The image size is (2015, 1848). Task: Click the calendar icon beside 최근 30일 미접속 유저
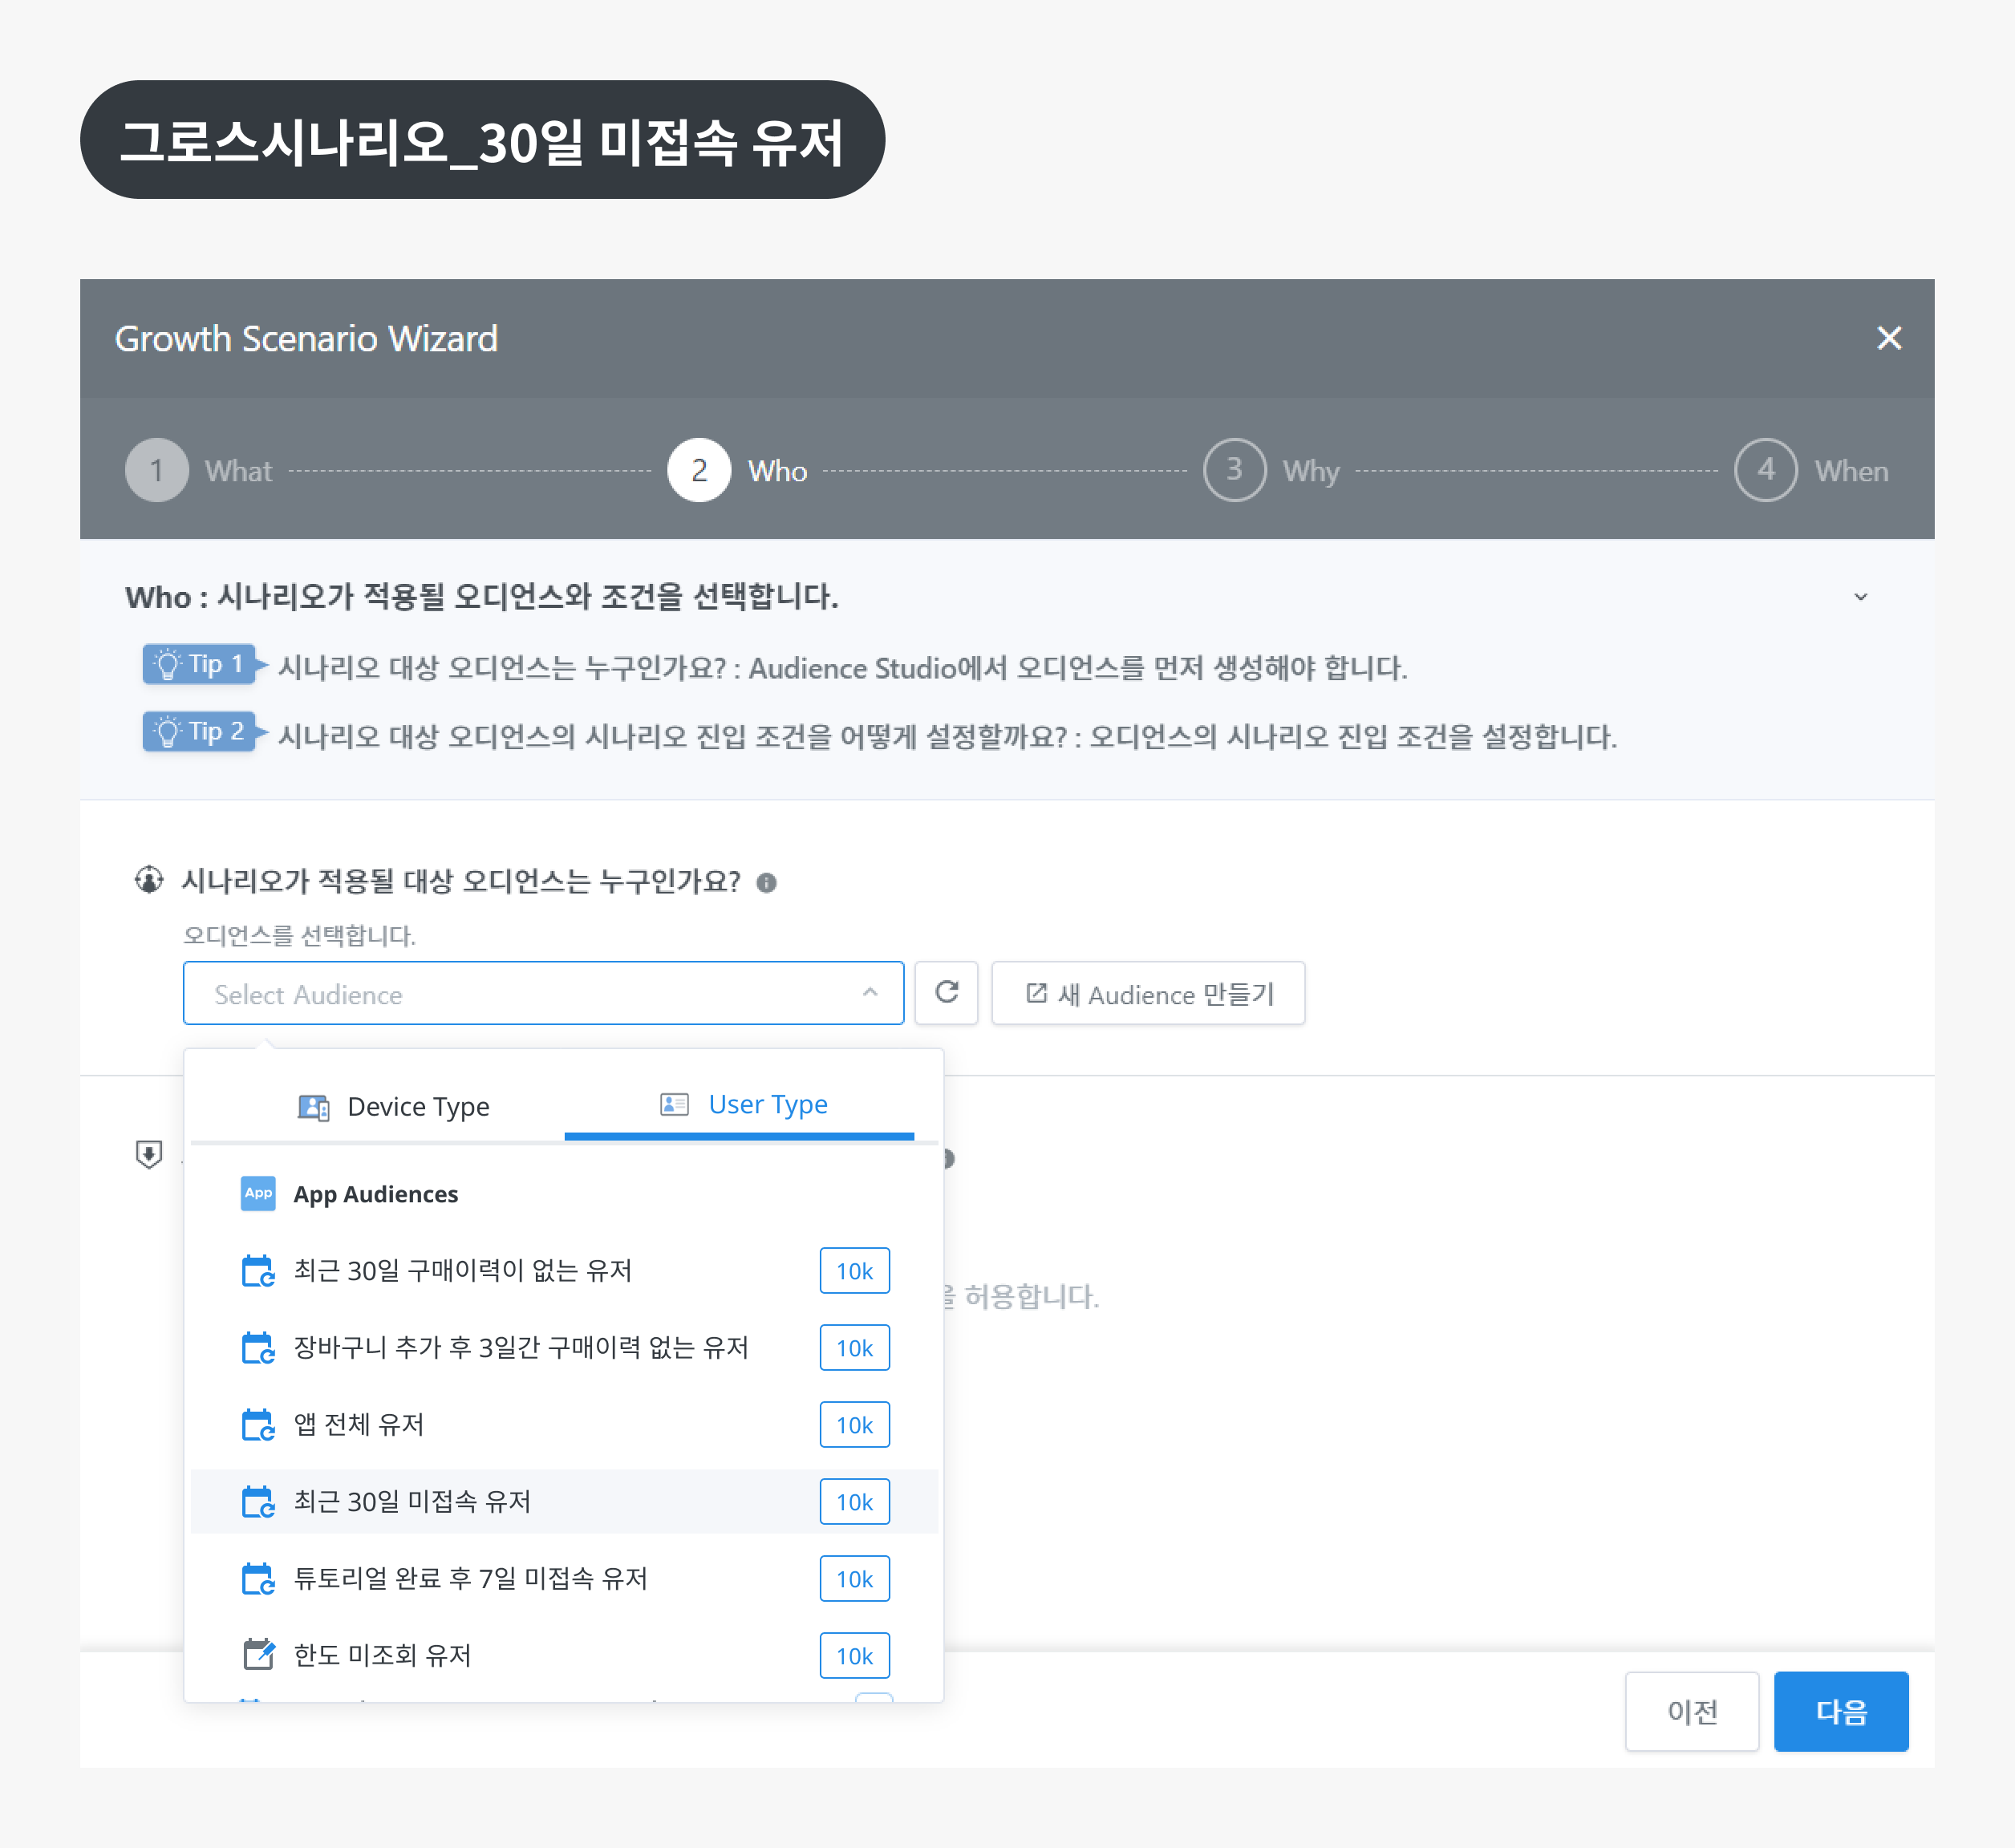pos(258,1501)
